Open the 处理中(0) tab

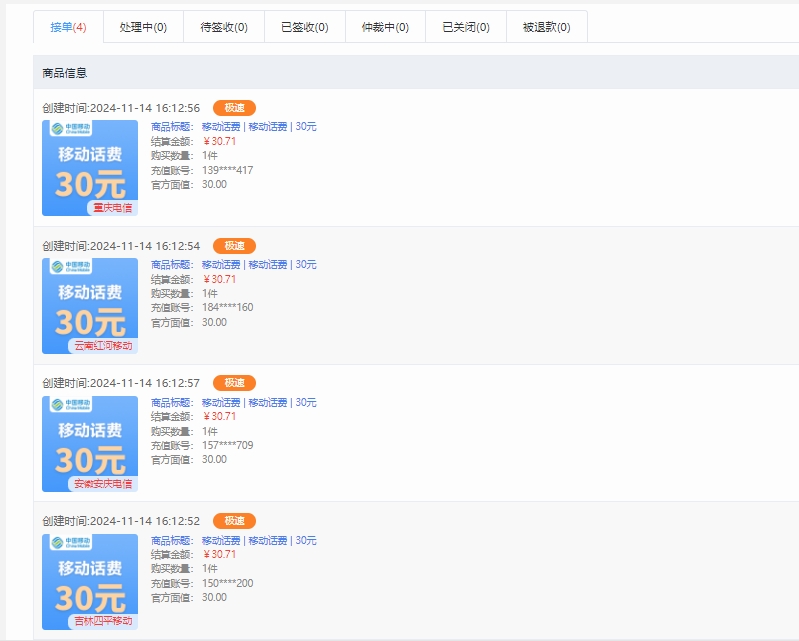coord(143,27)
